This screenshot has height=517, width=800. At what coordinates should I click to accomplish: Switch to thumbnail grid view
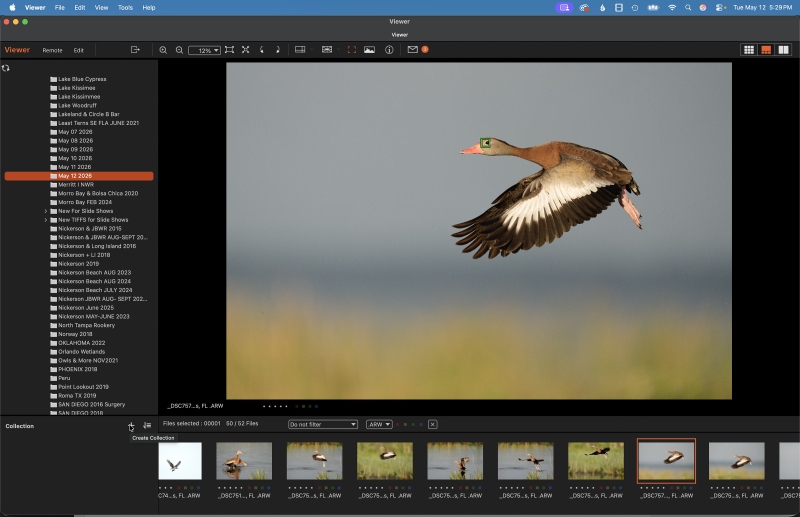tap(749, 50)
